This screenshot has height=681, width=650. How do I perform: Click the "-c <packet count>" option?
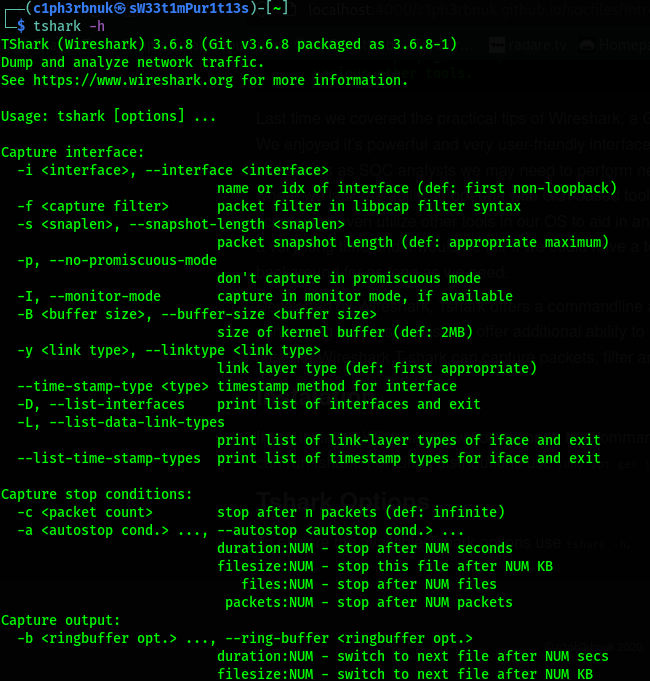pos(85,512)
